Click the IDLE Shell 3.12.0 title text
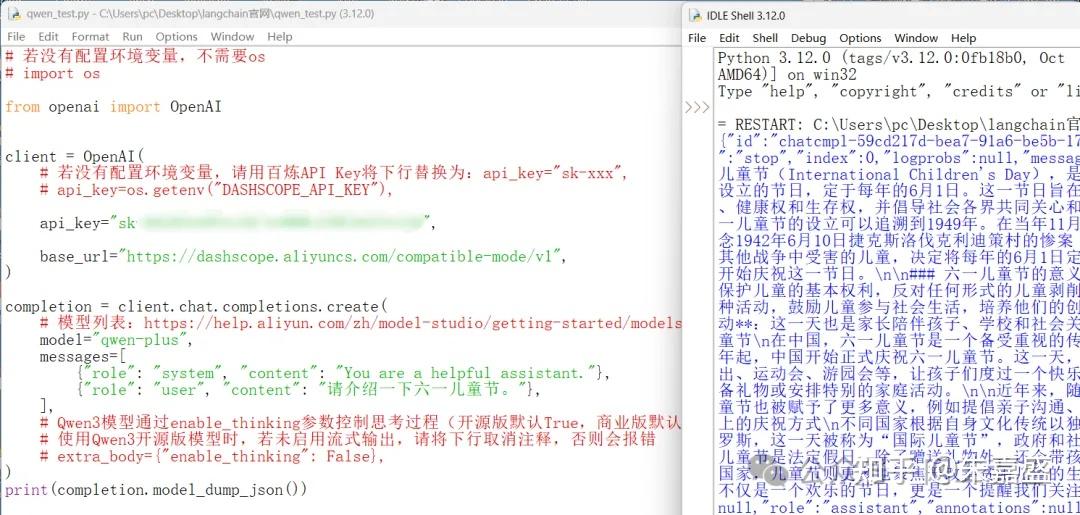This screenshot has width=1080, height=515. 746,15
